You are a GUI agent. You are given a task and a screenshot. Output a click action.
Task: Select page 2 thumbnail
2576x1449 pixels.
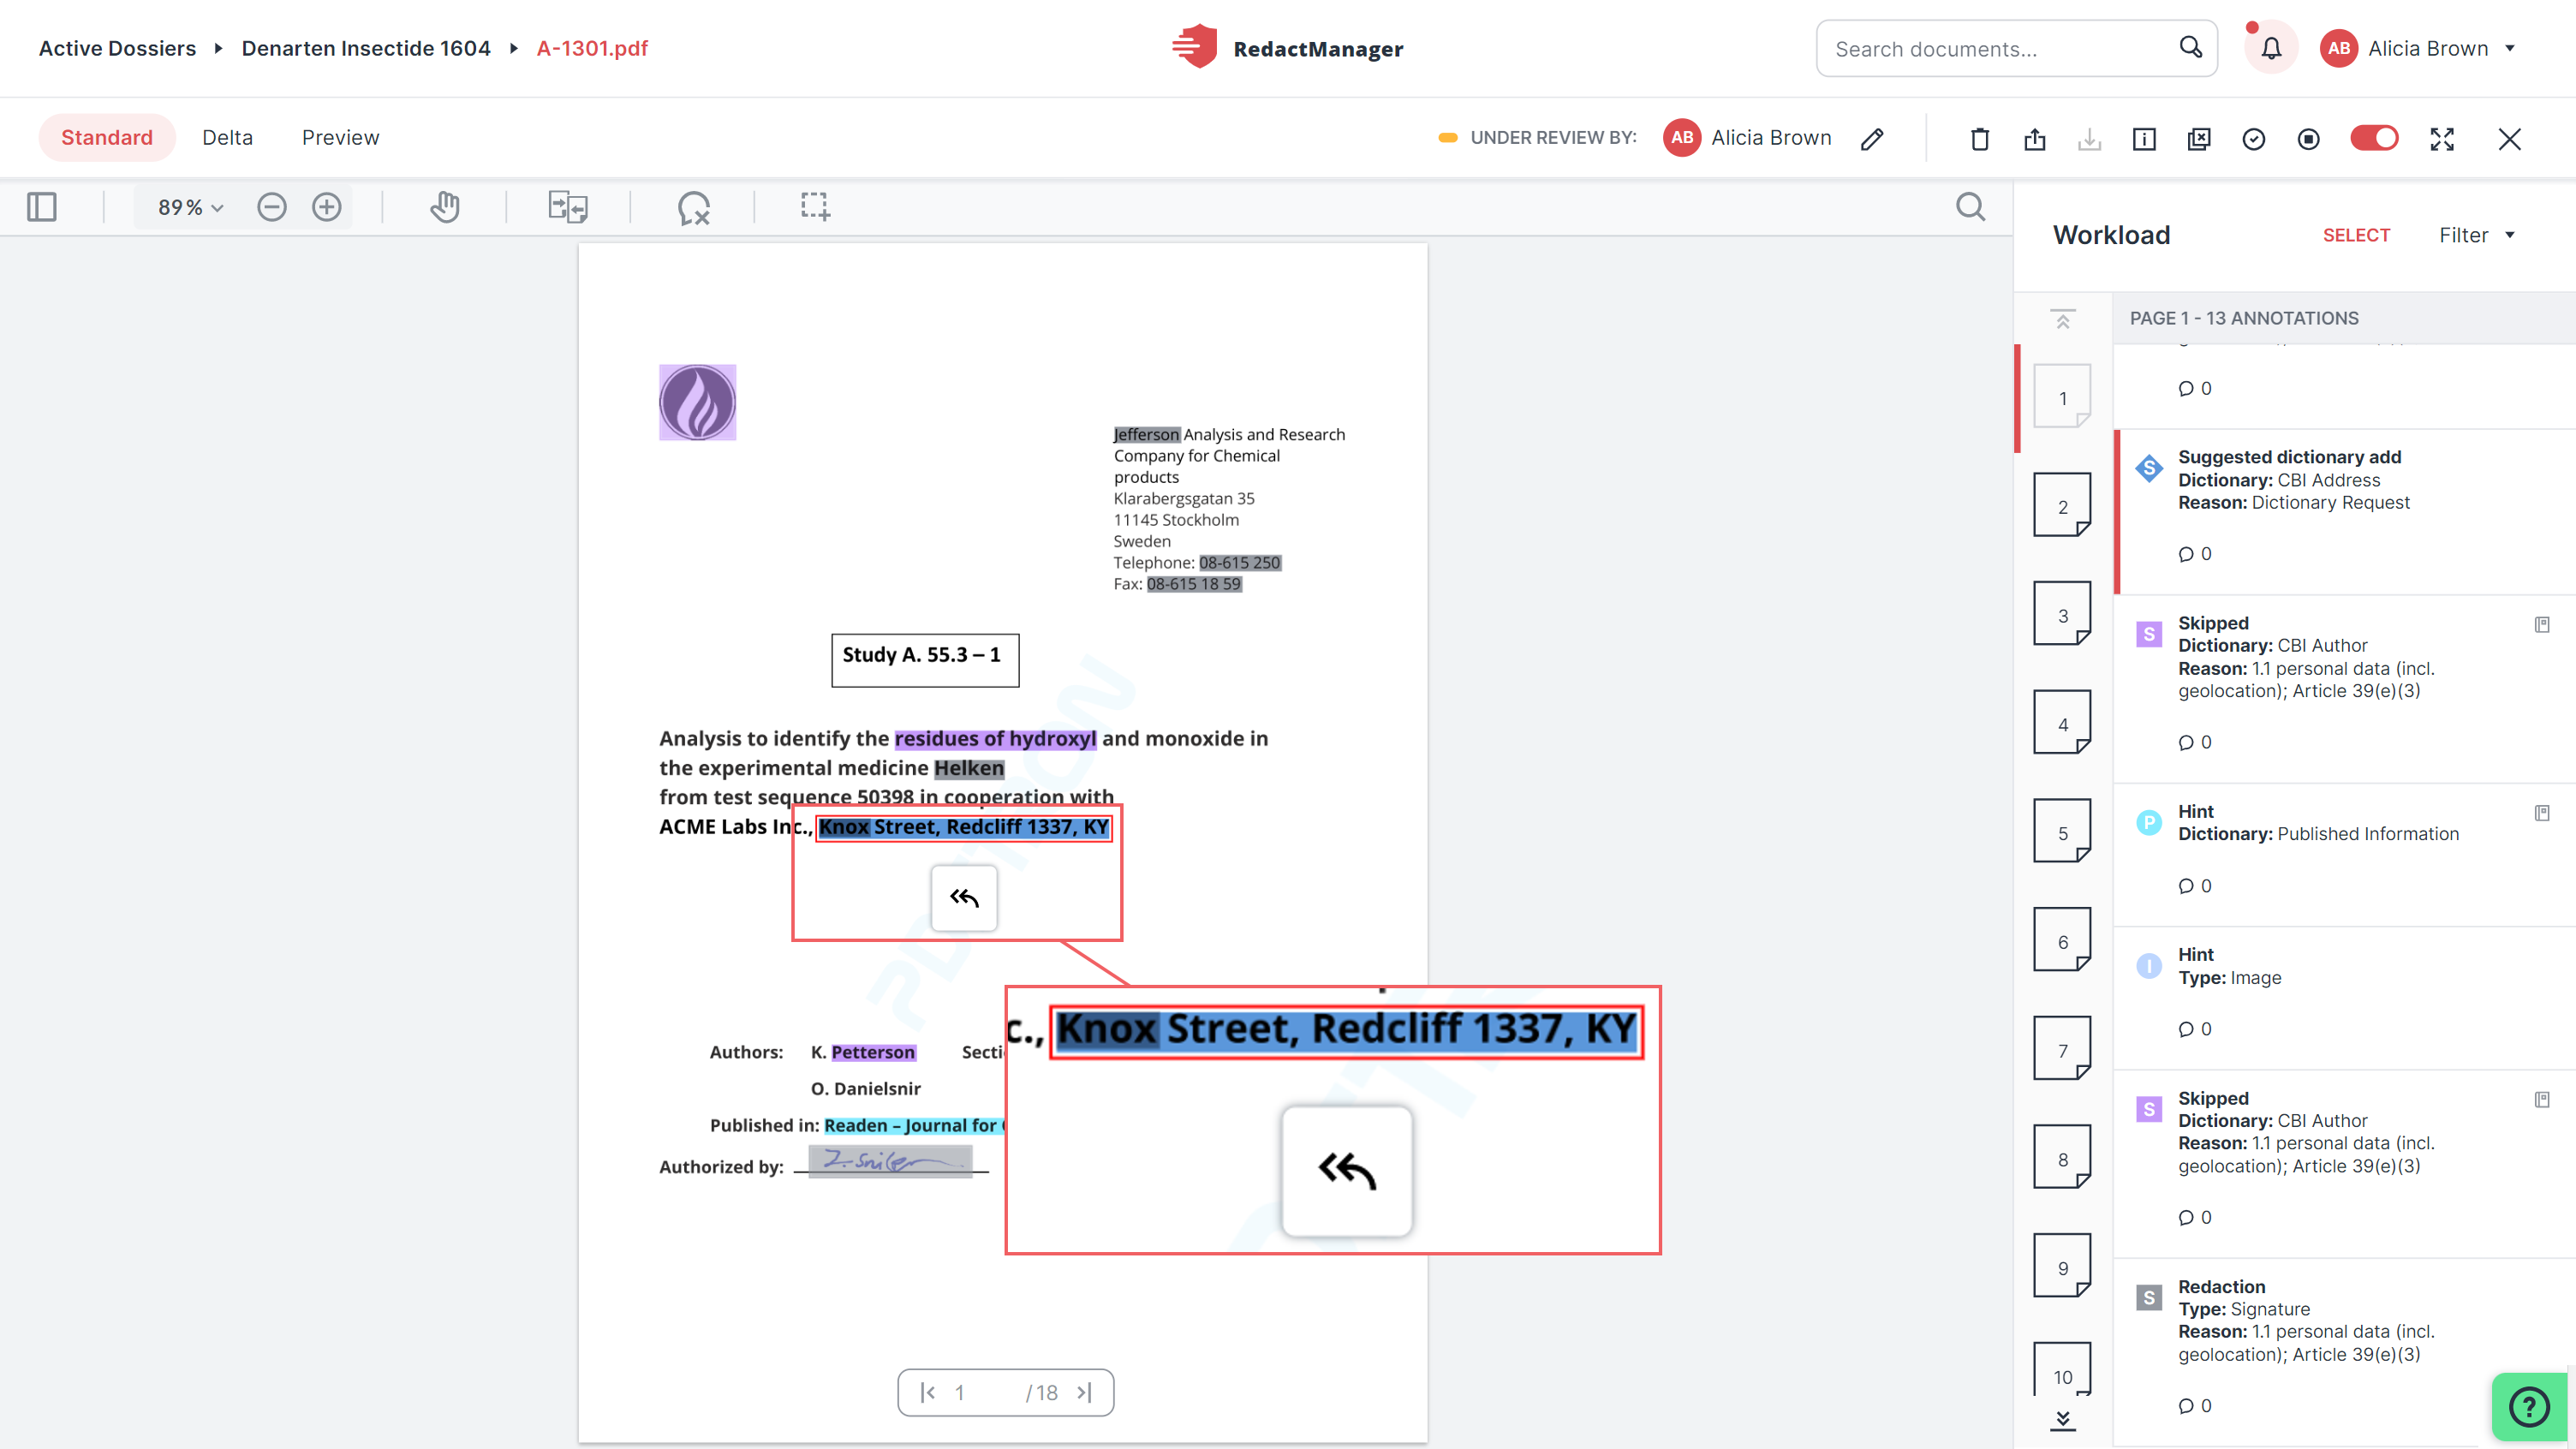[2062, 506]
